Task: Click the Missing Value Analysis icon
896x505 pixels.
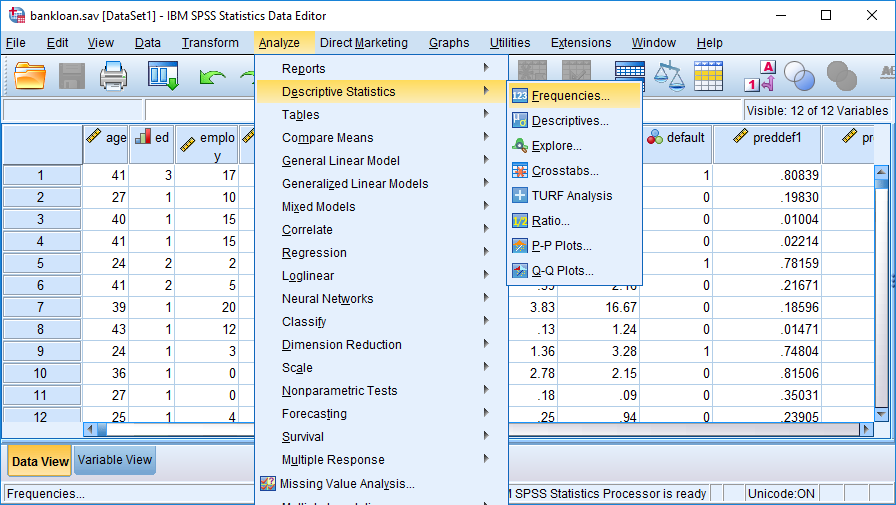Action: pyautogui.click(x=267, y=483)
